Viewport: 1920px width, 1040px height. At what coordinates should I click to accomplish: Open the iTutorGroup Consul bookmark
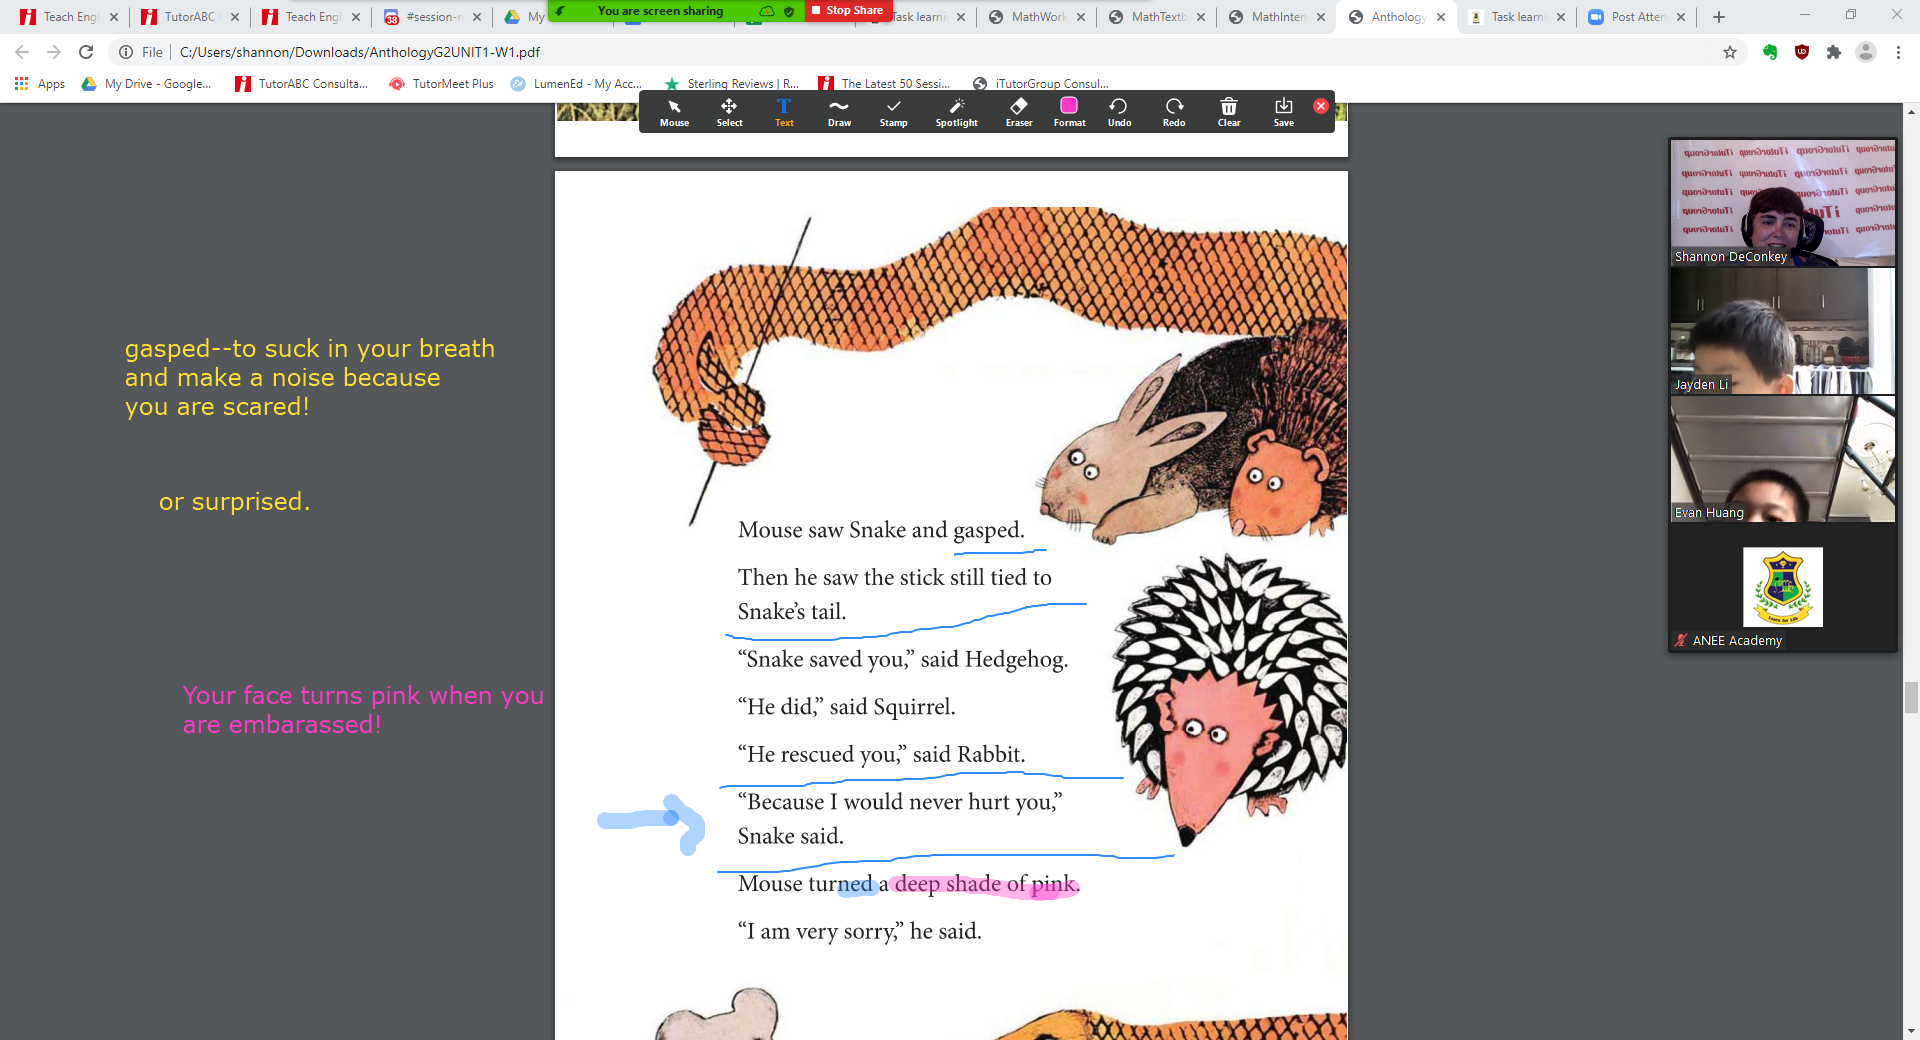click(1040, 84)
